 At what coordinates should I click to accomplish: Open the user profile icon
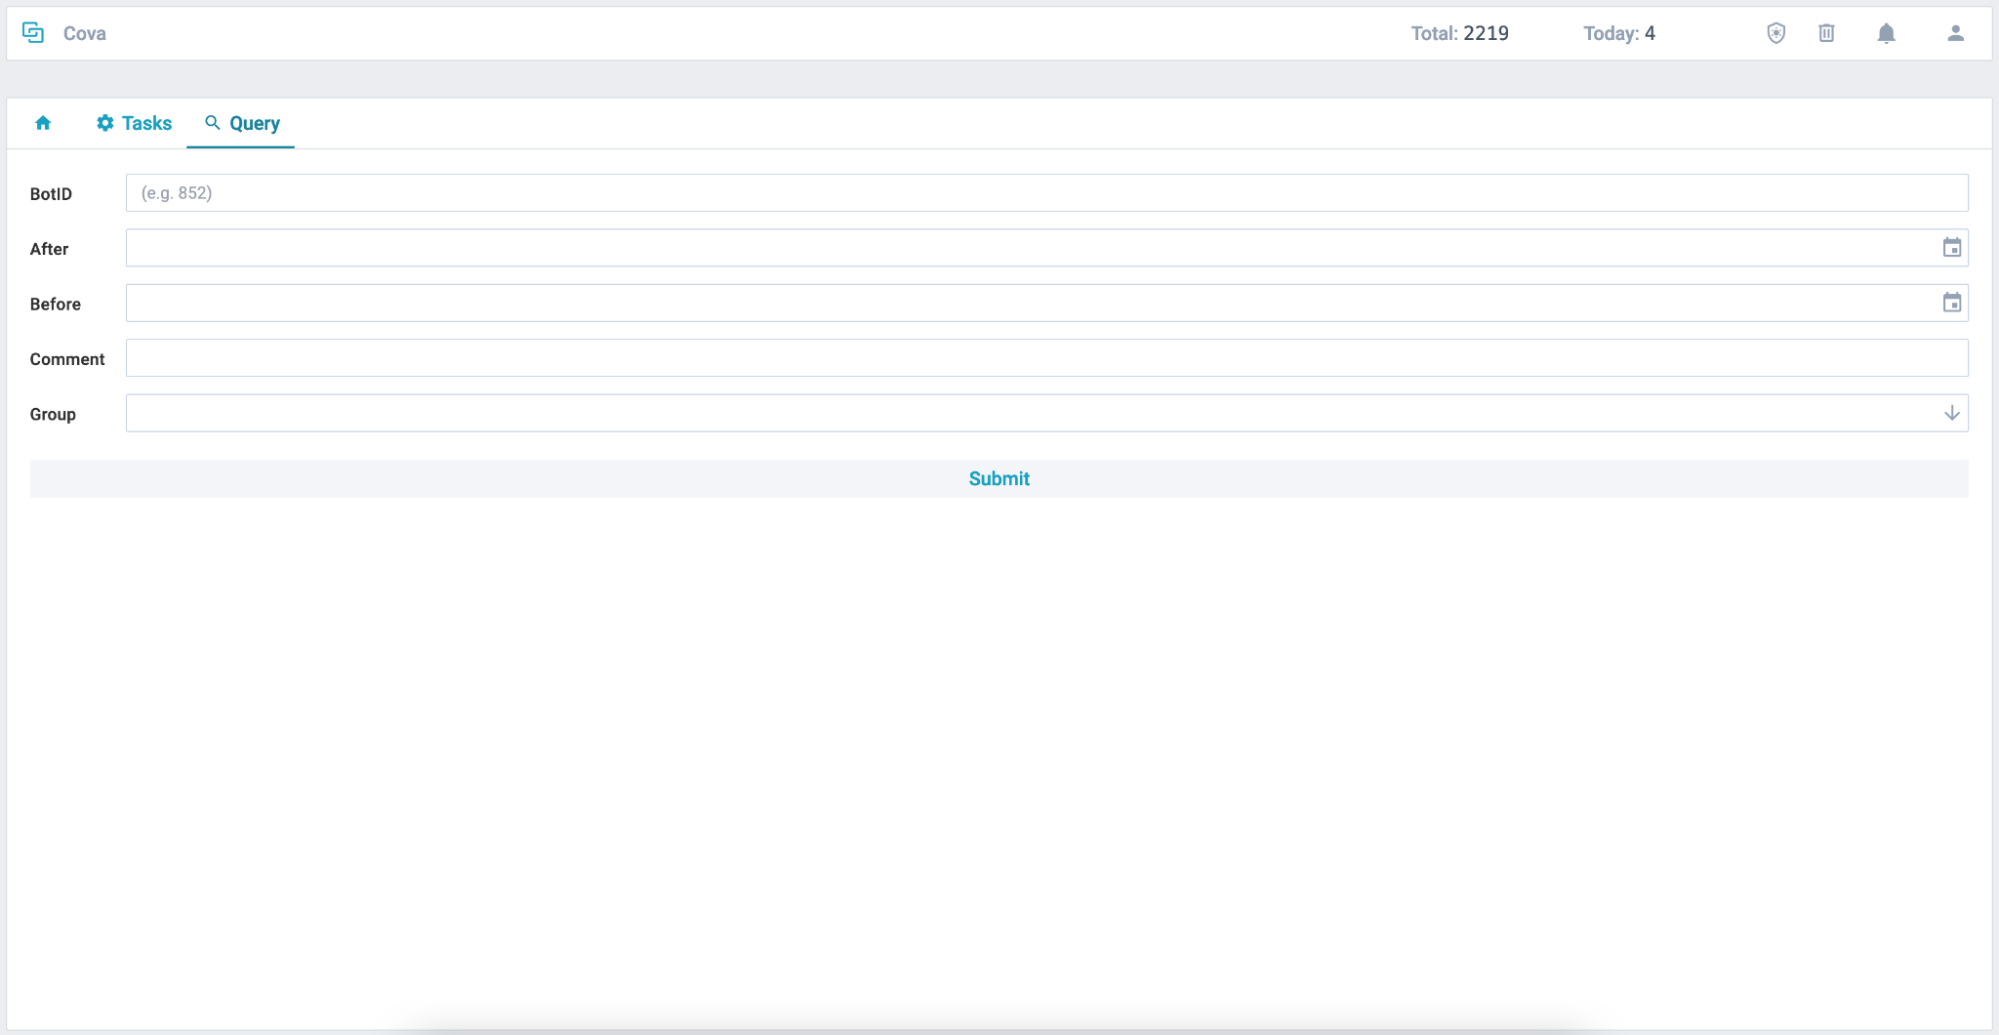tap(1955, 33)
